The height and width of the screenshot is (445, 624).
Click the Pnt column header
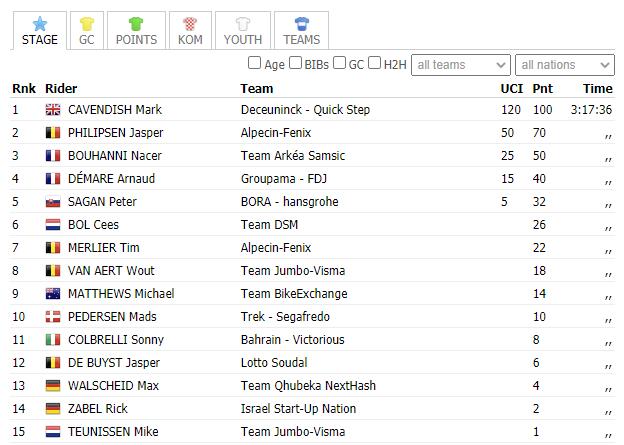(542, 88)
